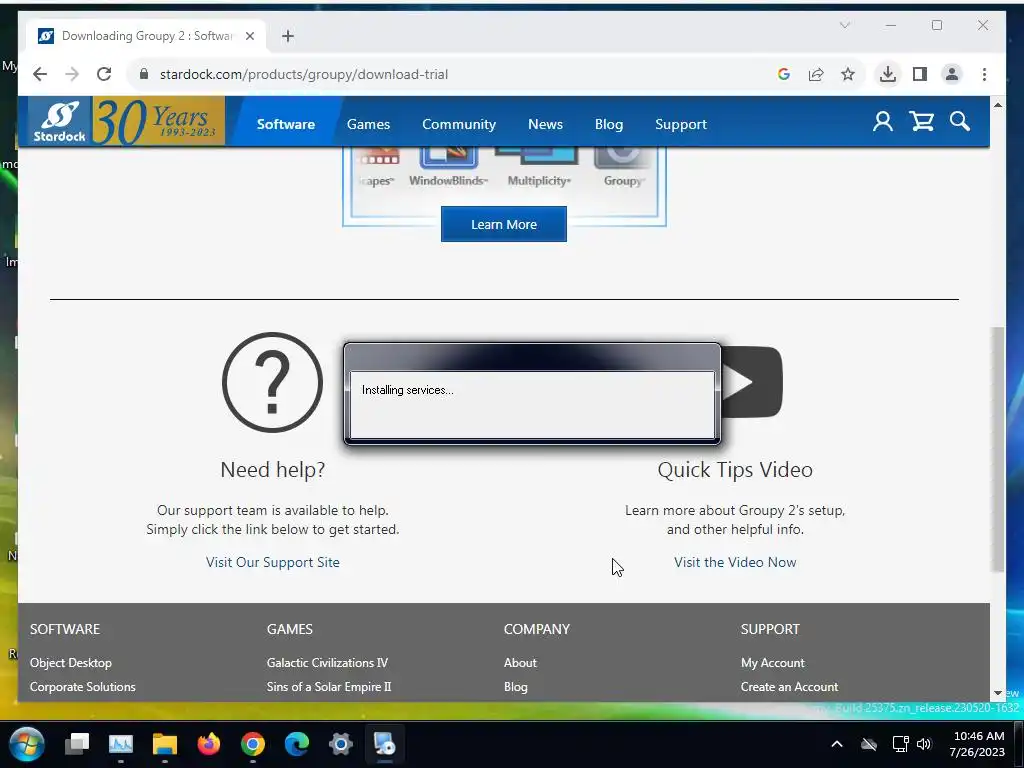This screenshot has width=1024, height=768.
Task: Open the Chrome profile avatar
Action: point(952,74)
